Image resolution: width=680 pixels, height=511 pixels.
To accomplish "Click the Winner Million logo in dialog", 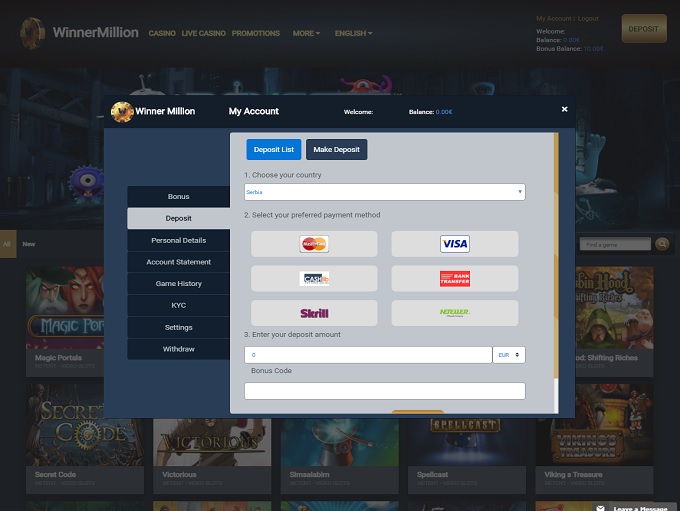I will (122, 112).
